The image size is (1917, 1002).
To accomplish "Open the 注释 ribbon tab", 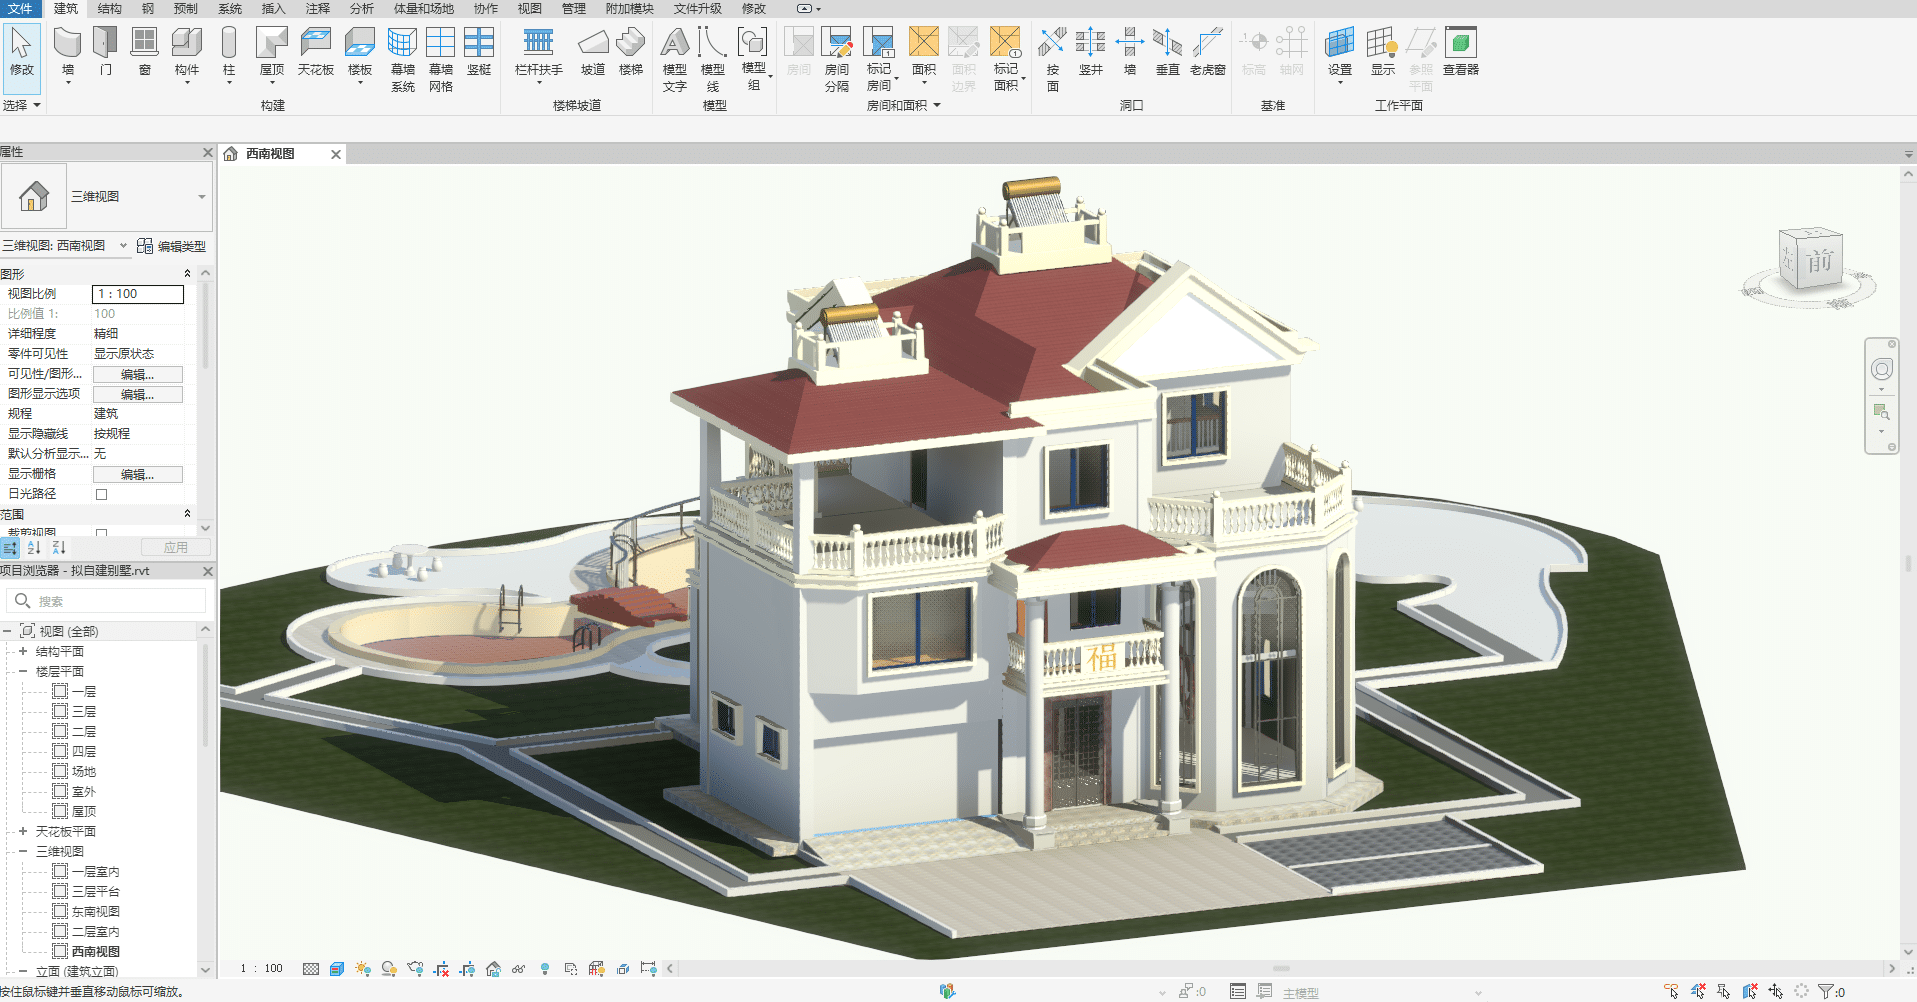I will point(318,8).
